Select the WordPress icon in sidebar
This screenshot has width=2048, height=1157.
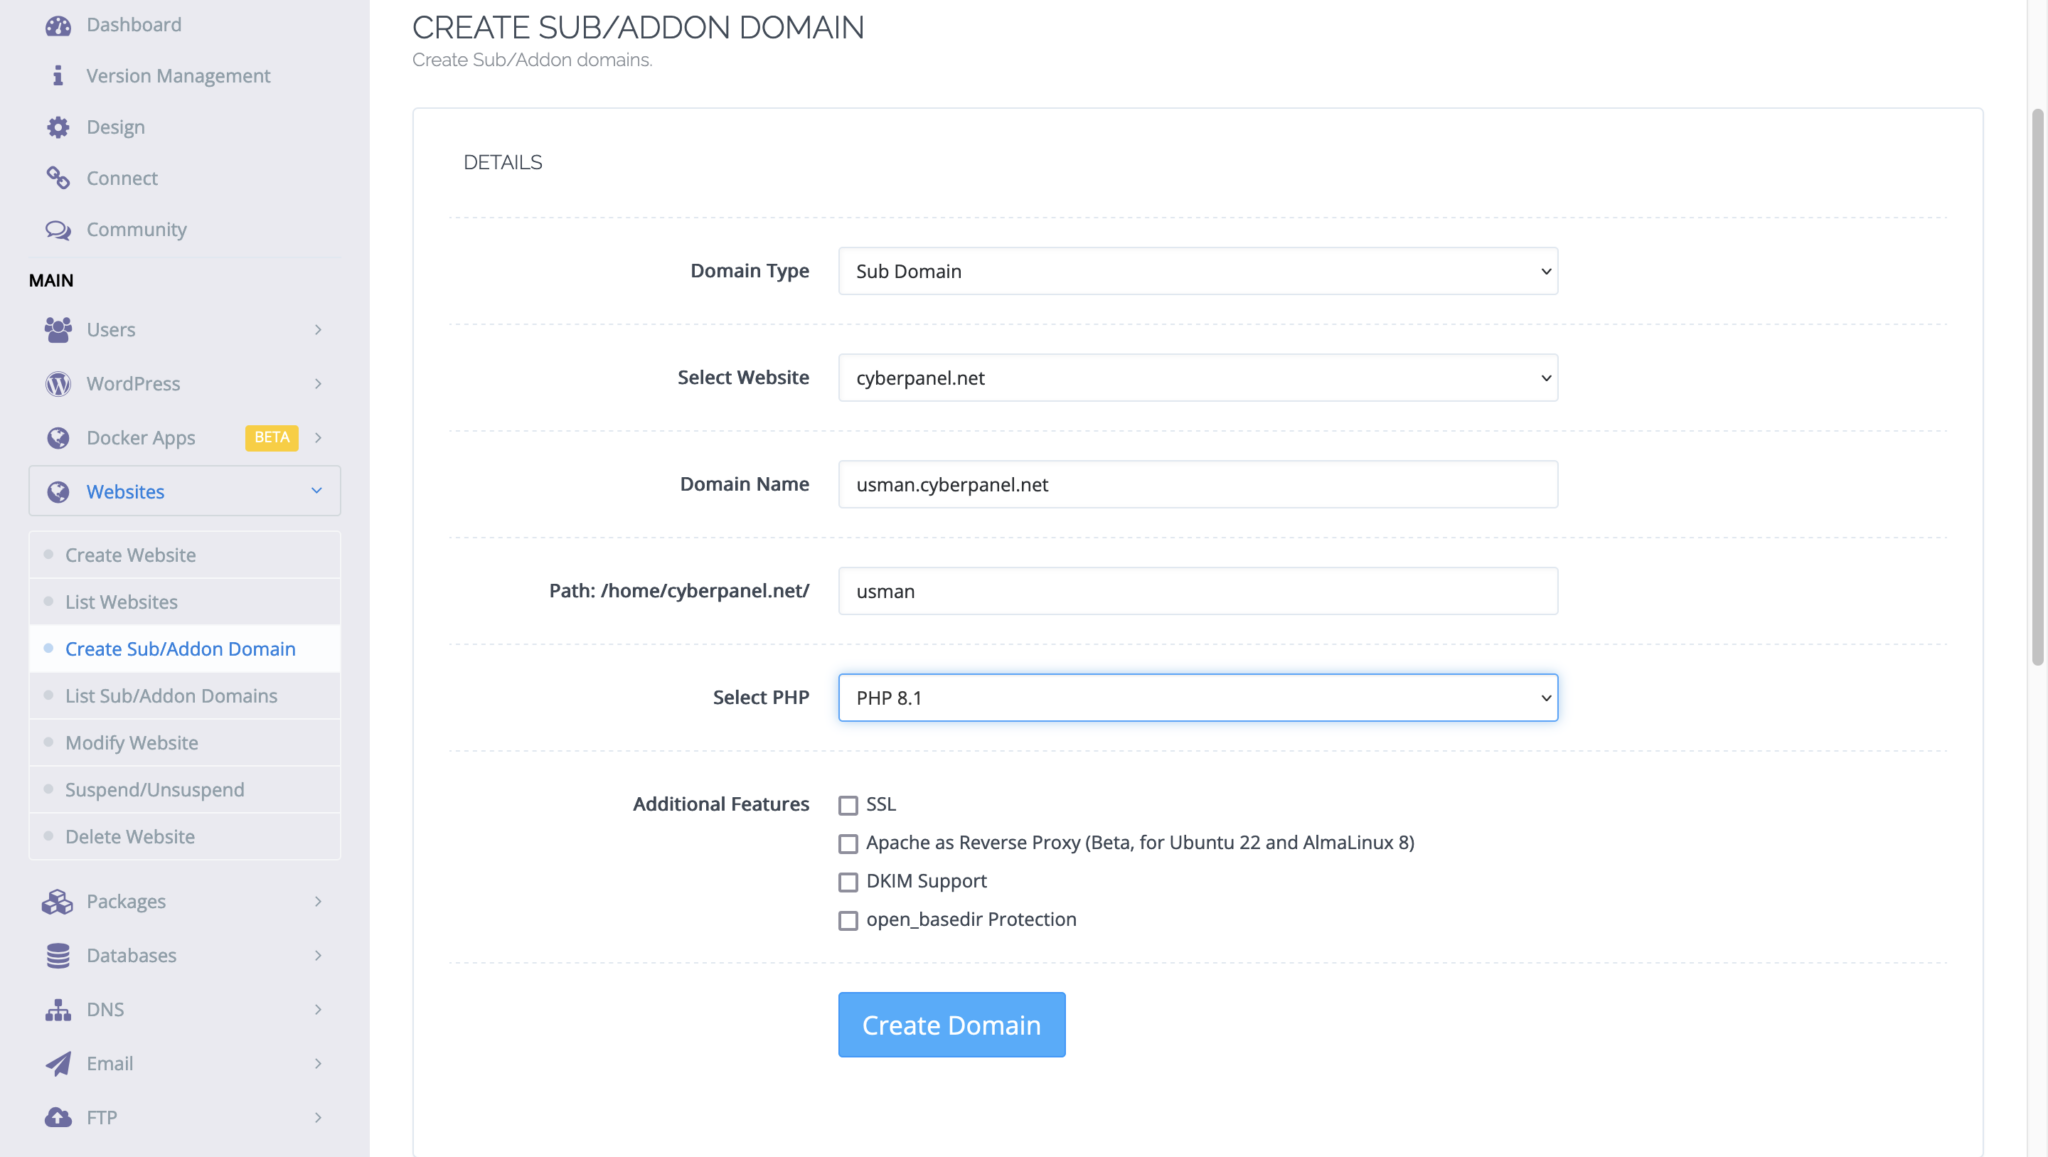58,383
